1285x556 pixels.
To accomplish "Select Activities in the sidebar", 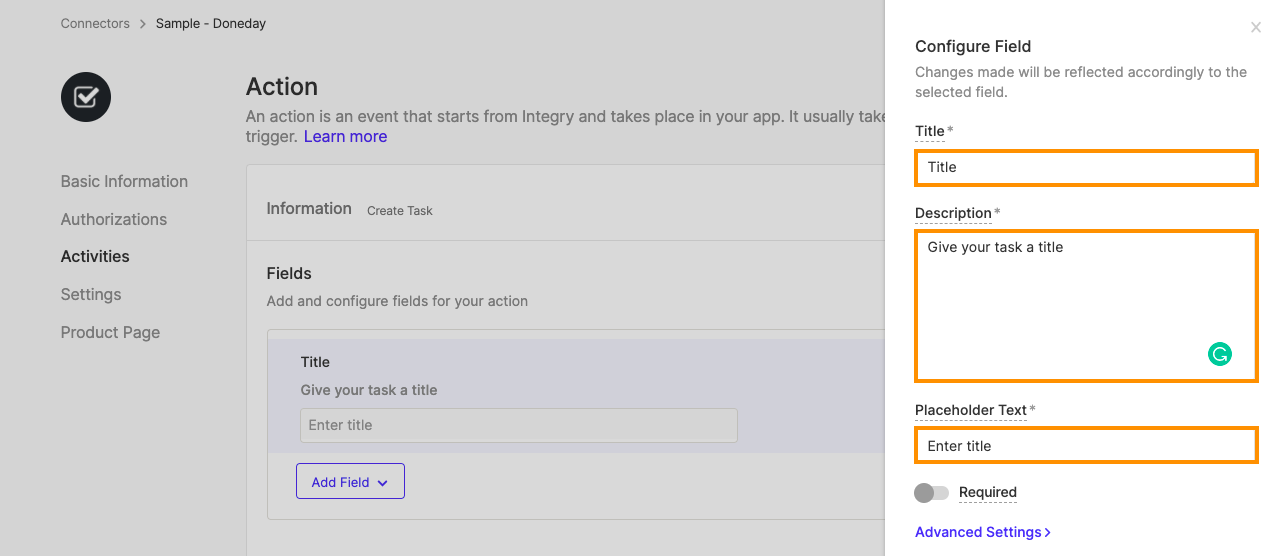I will tap(95, 256).
